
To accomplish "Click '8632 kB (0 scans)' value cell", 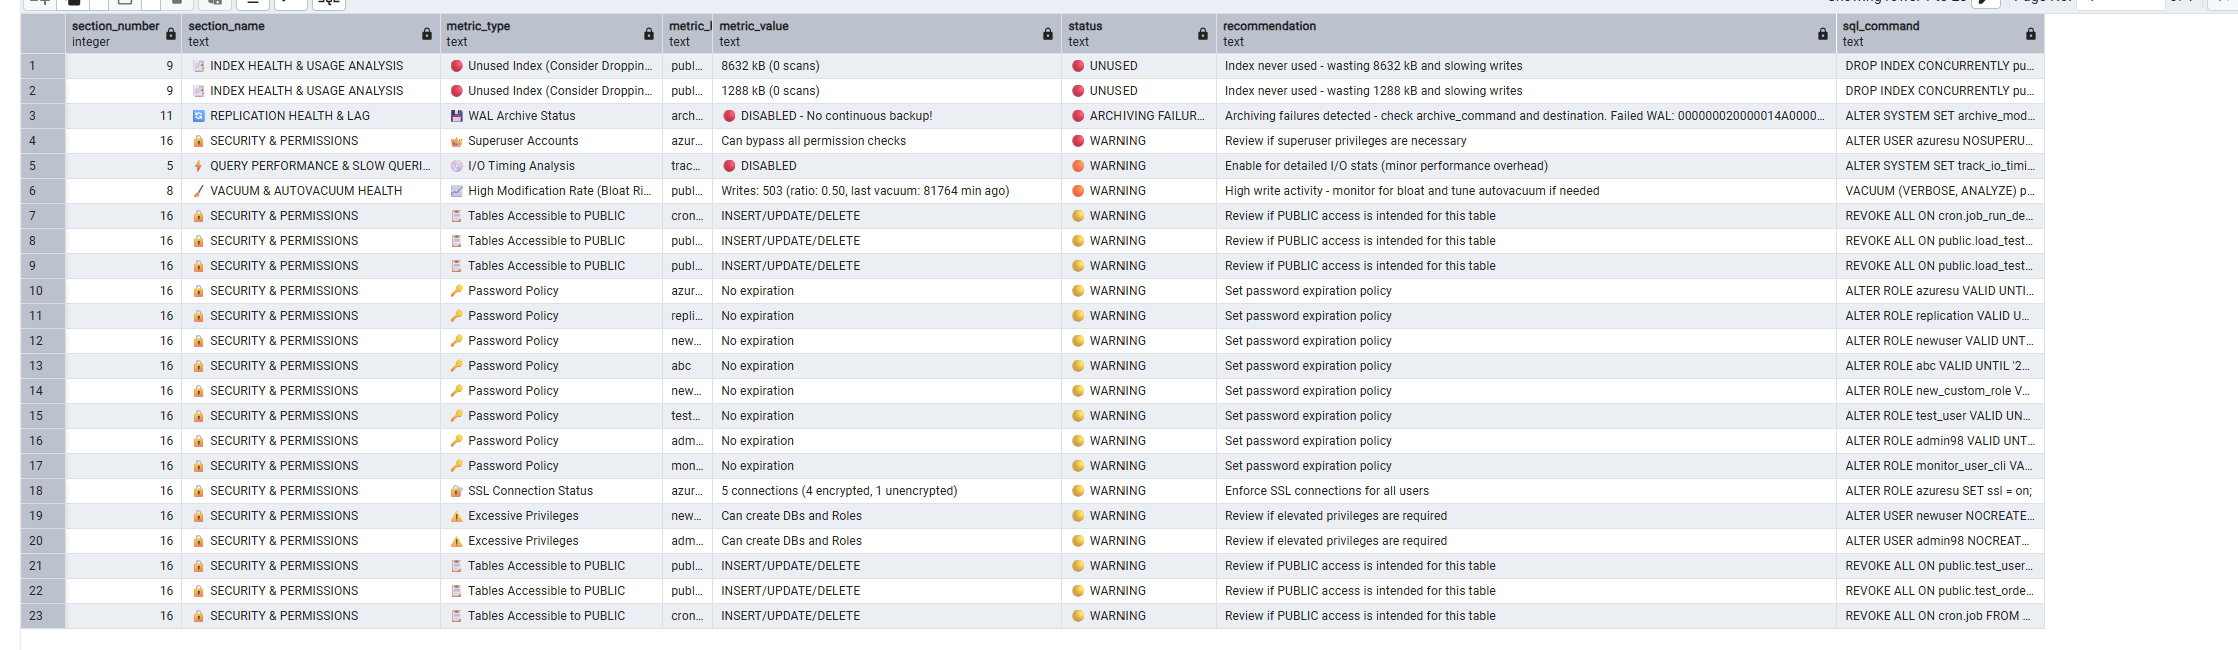I will point(887,66).
